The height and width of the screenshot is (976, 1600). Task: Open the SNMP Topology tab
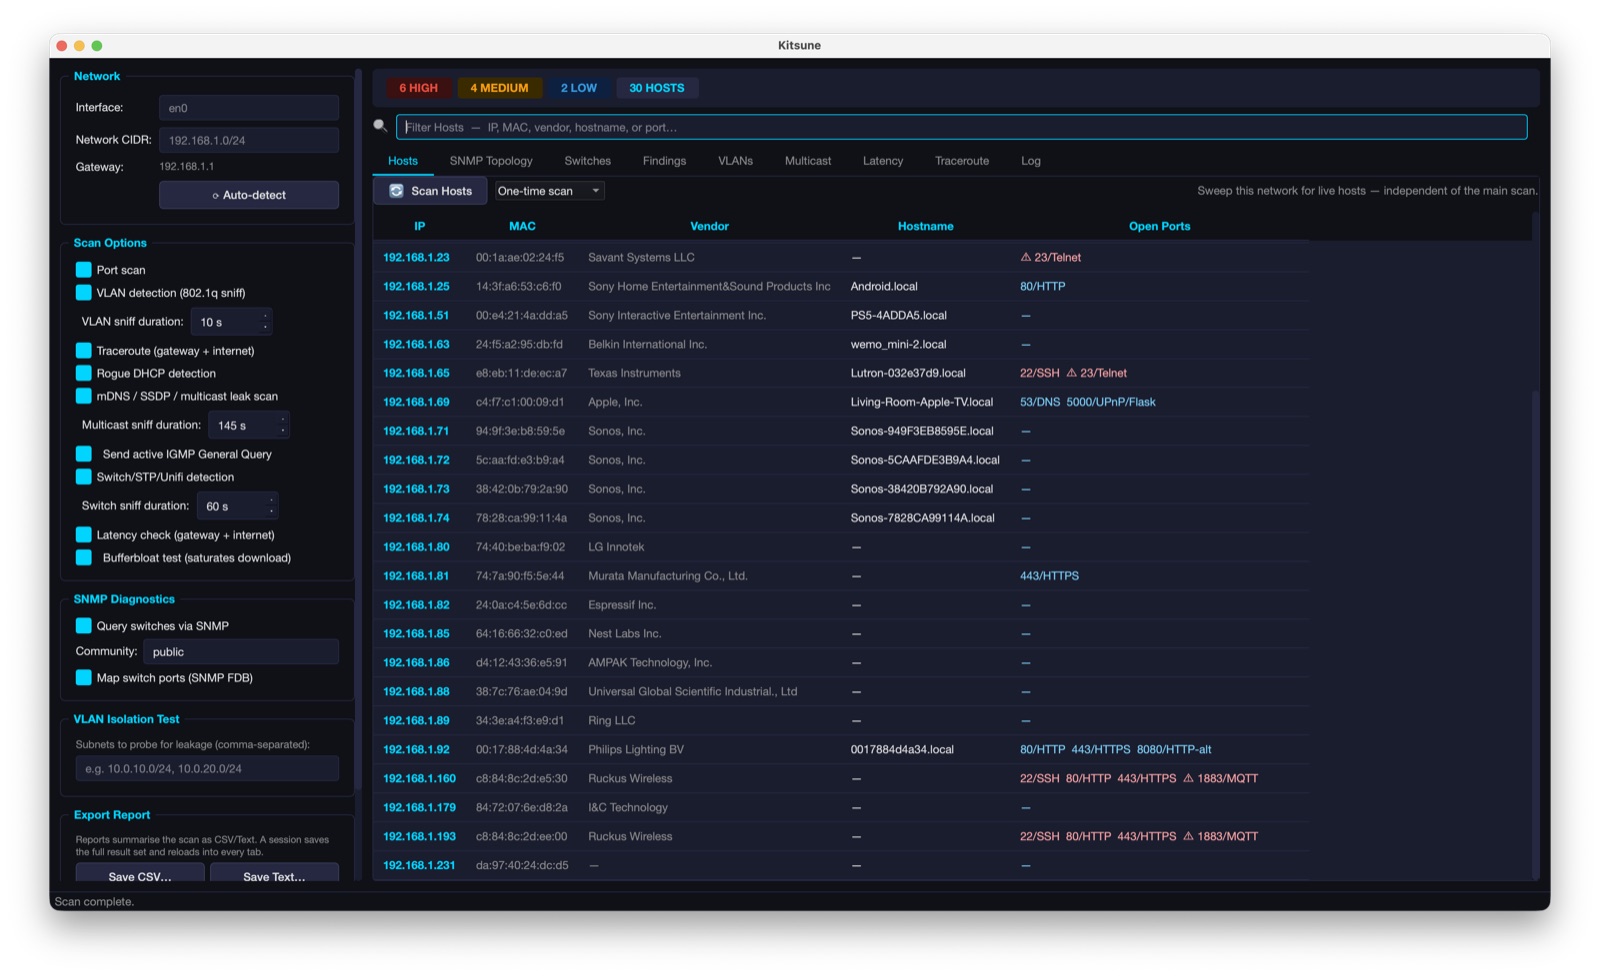(x=491, y=161)
